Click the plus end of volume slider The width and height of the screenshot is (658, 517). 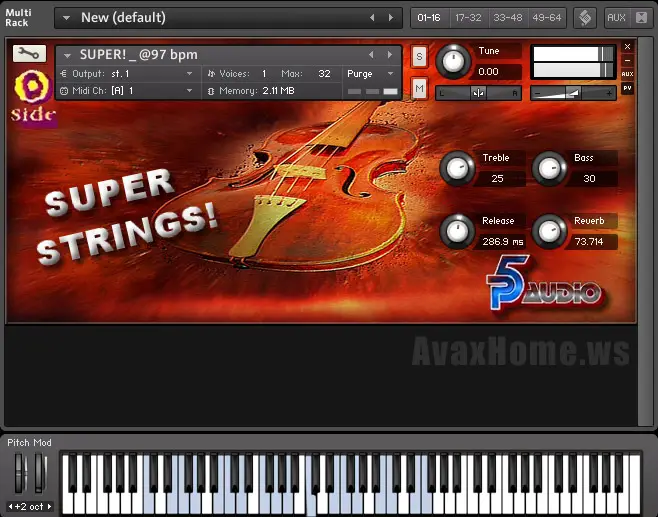click(609, 93)
